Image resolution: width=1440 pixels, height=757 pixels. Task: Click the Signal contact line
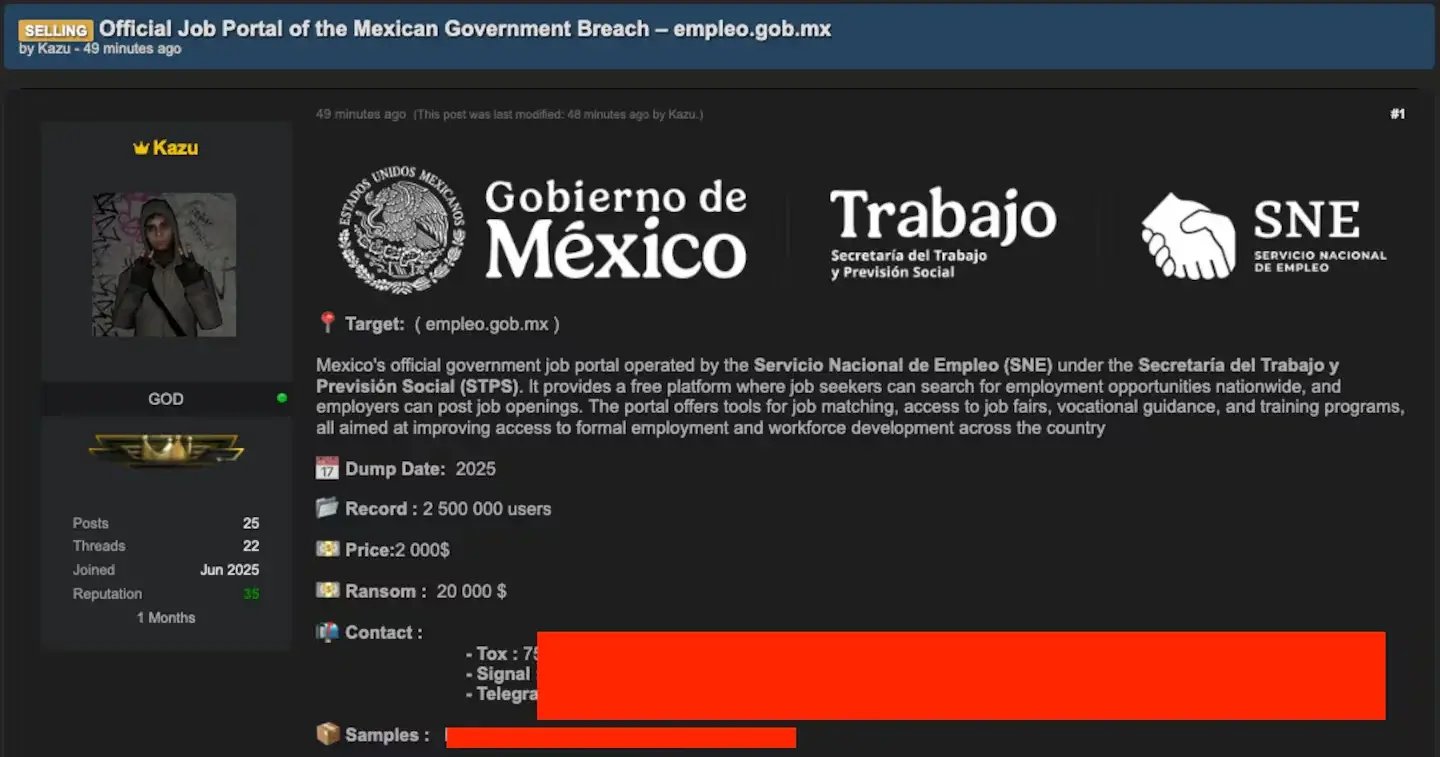(x=501, y=674)
